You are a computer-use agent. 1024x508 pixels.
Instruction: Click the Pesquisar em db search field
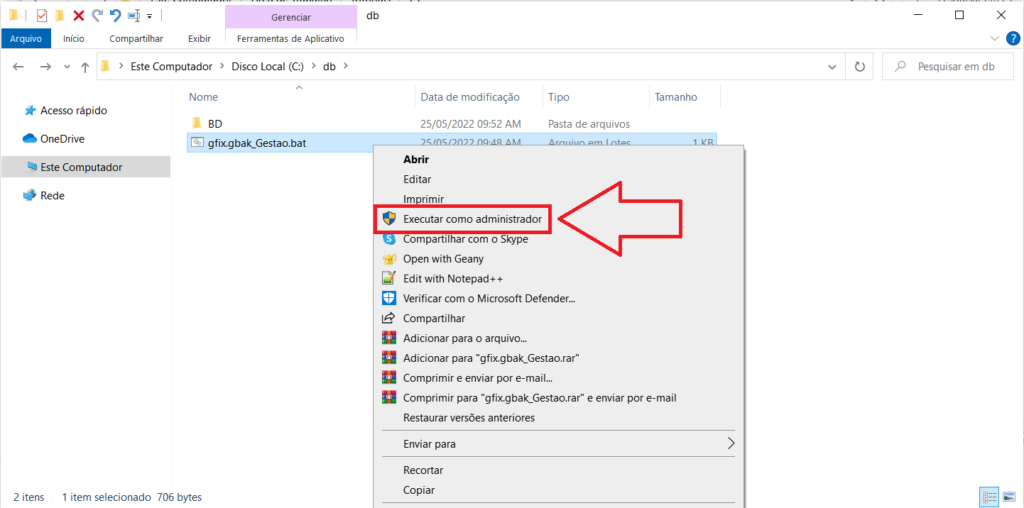coord(950,66)
